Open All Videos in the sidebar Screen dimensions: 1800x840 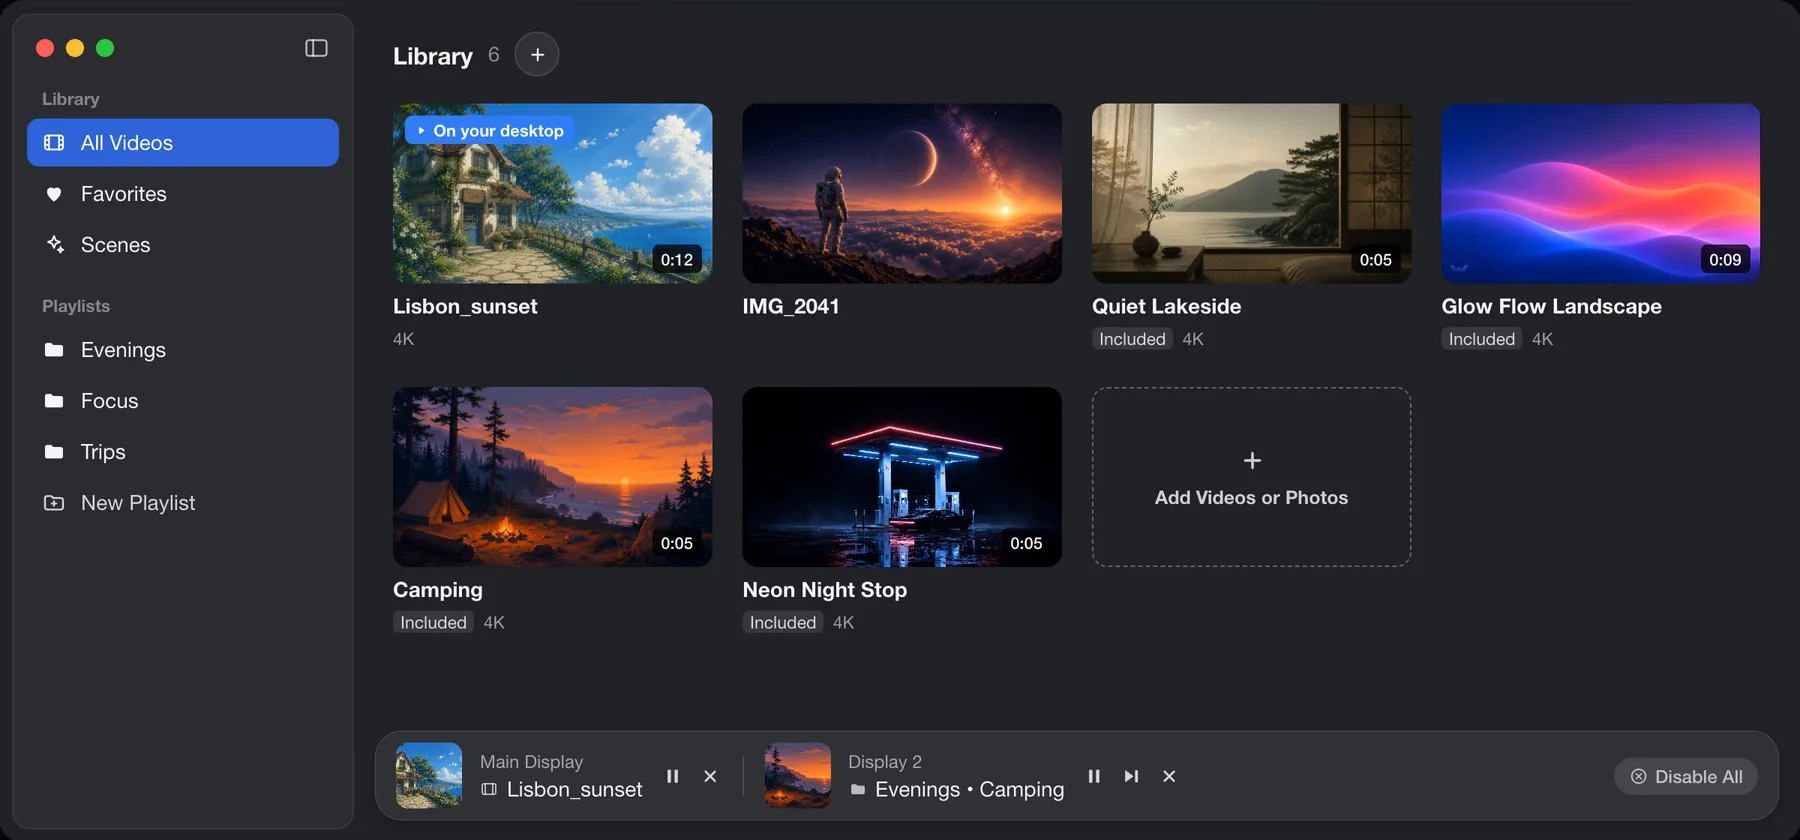[x=183, y=143]
